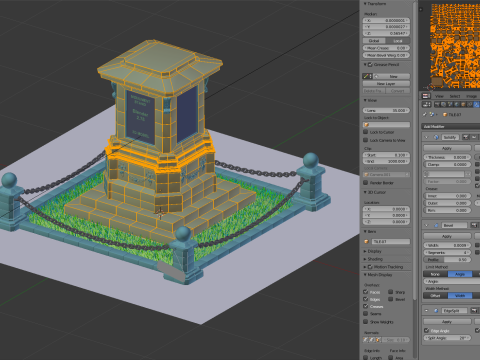480x360 pixels.
Task: Toggle split normals display icon under Normals
Action: (372, 340)
